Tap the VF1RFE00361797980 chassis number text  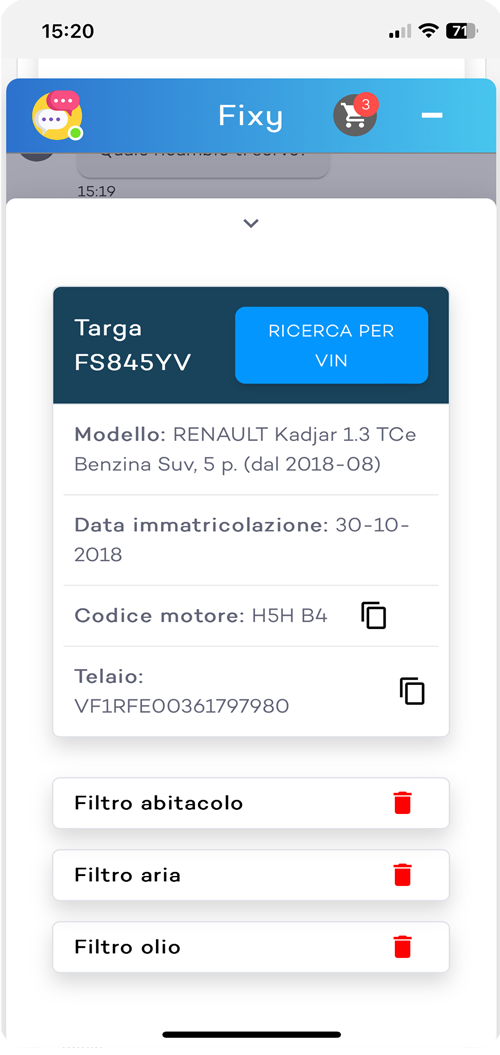tap(182, 706)
